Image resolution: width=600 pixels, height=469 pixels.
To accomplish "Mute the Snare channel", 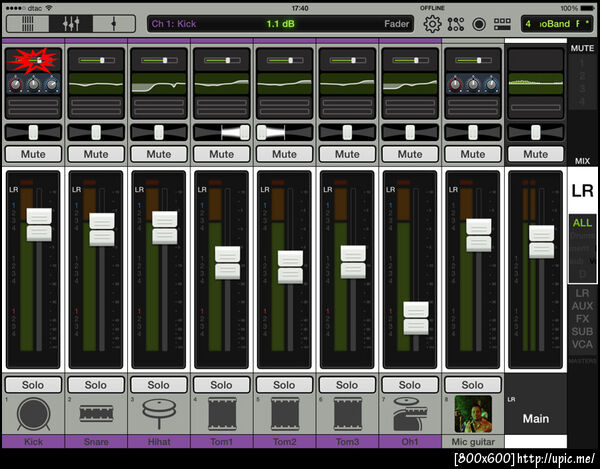I will [96, 154].
